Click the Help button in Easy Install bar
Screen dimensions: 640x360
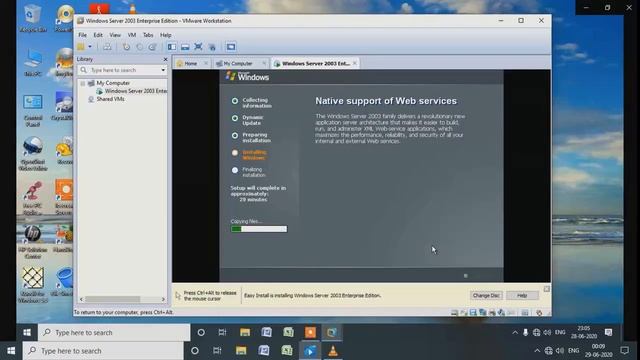tap(522, 296)
